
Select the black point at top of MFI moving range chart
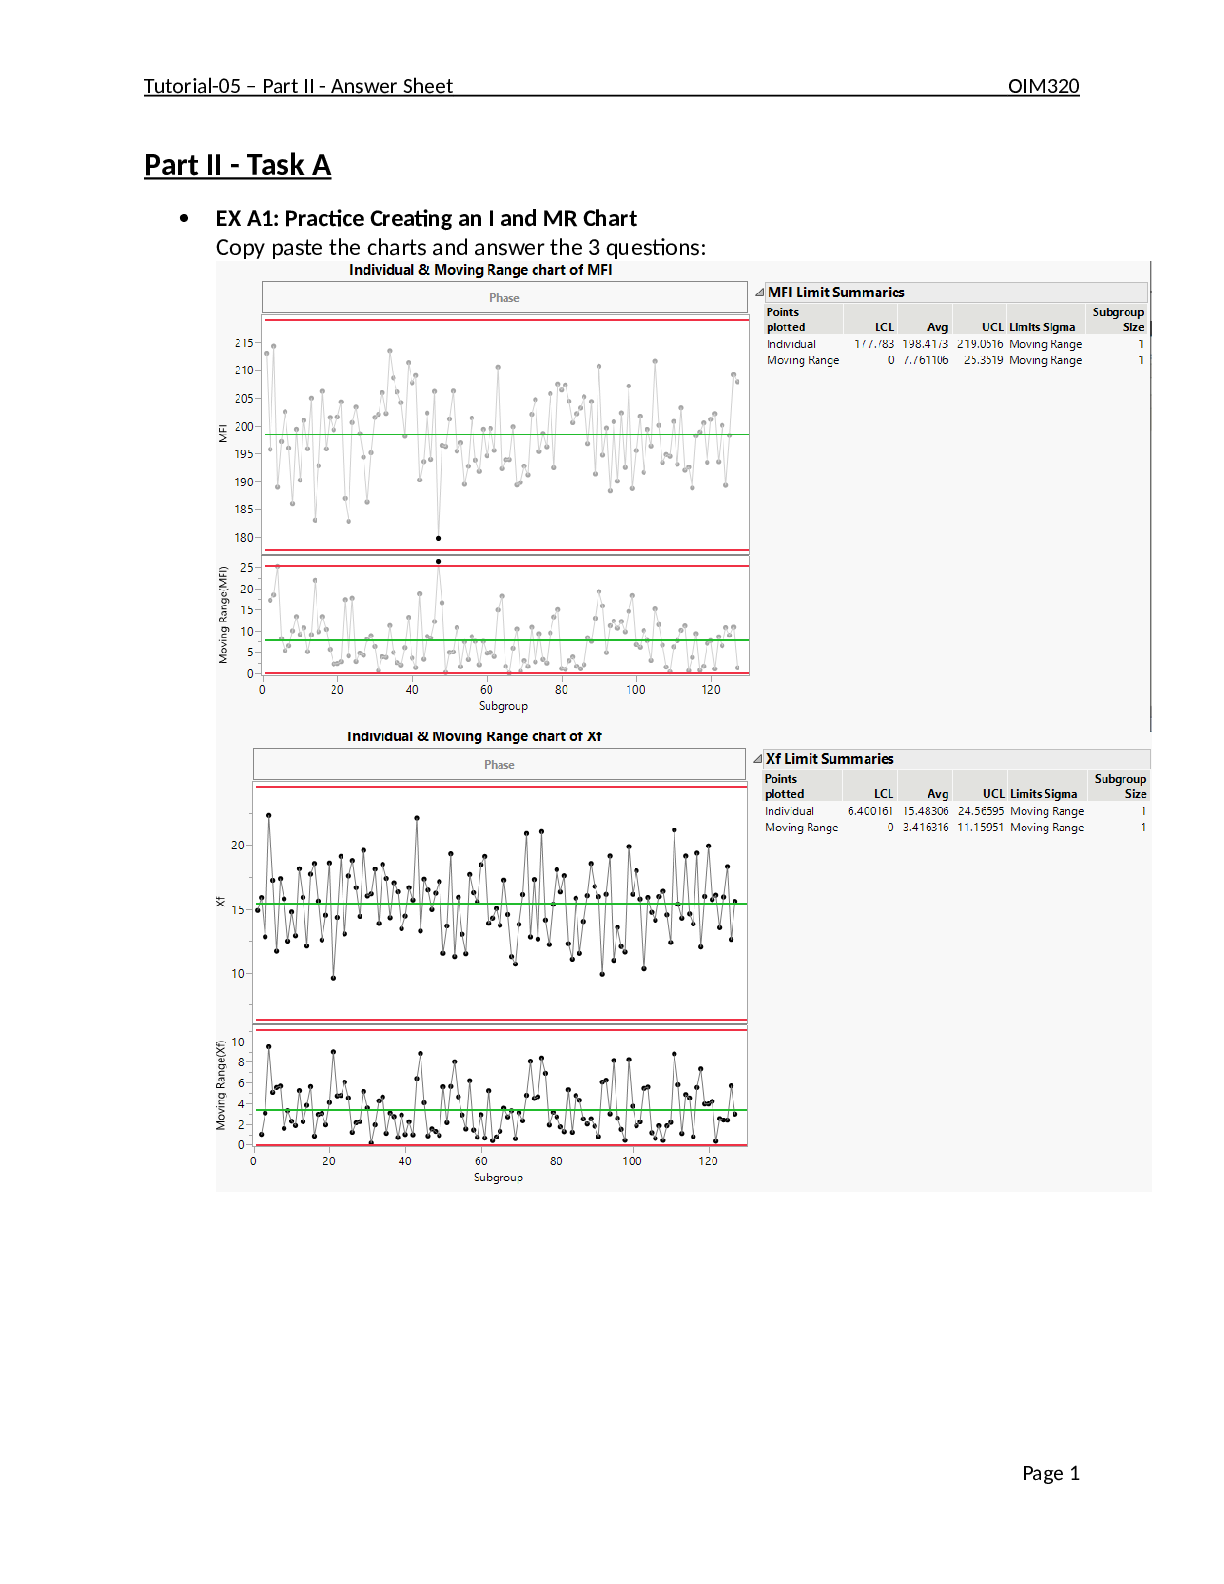pyautogui.click(x=438, y=562)
